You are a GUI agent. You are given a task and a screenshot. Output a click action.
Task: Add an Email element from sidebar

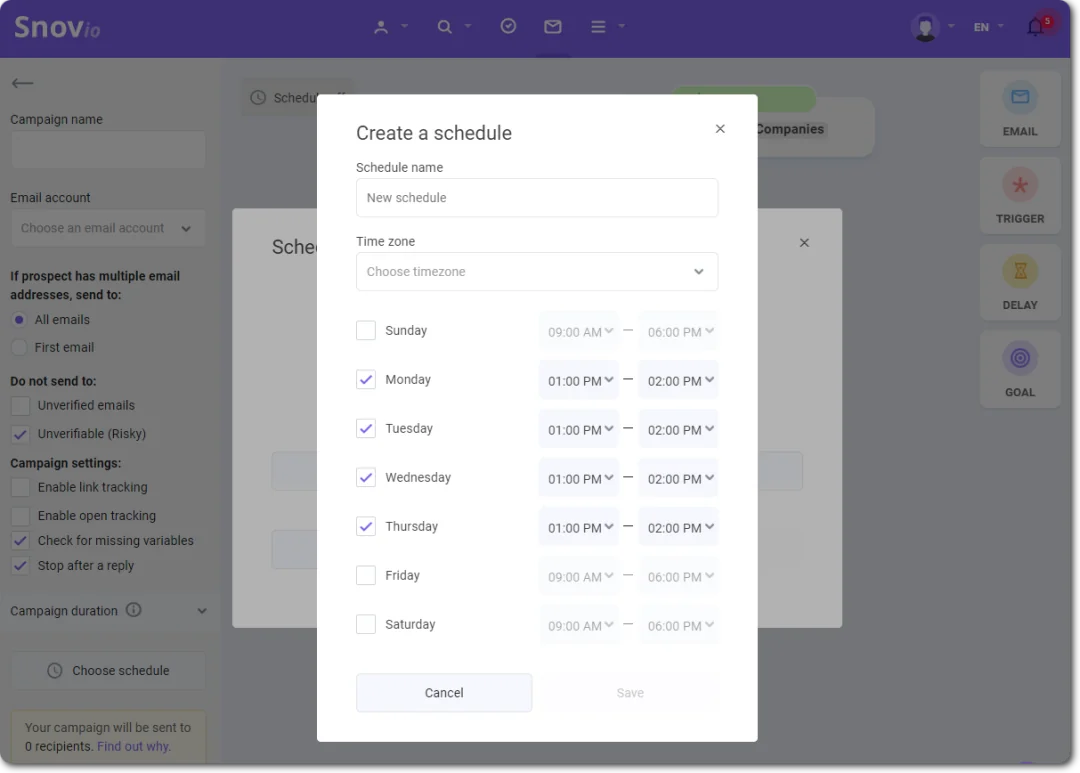[1019, 109]
